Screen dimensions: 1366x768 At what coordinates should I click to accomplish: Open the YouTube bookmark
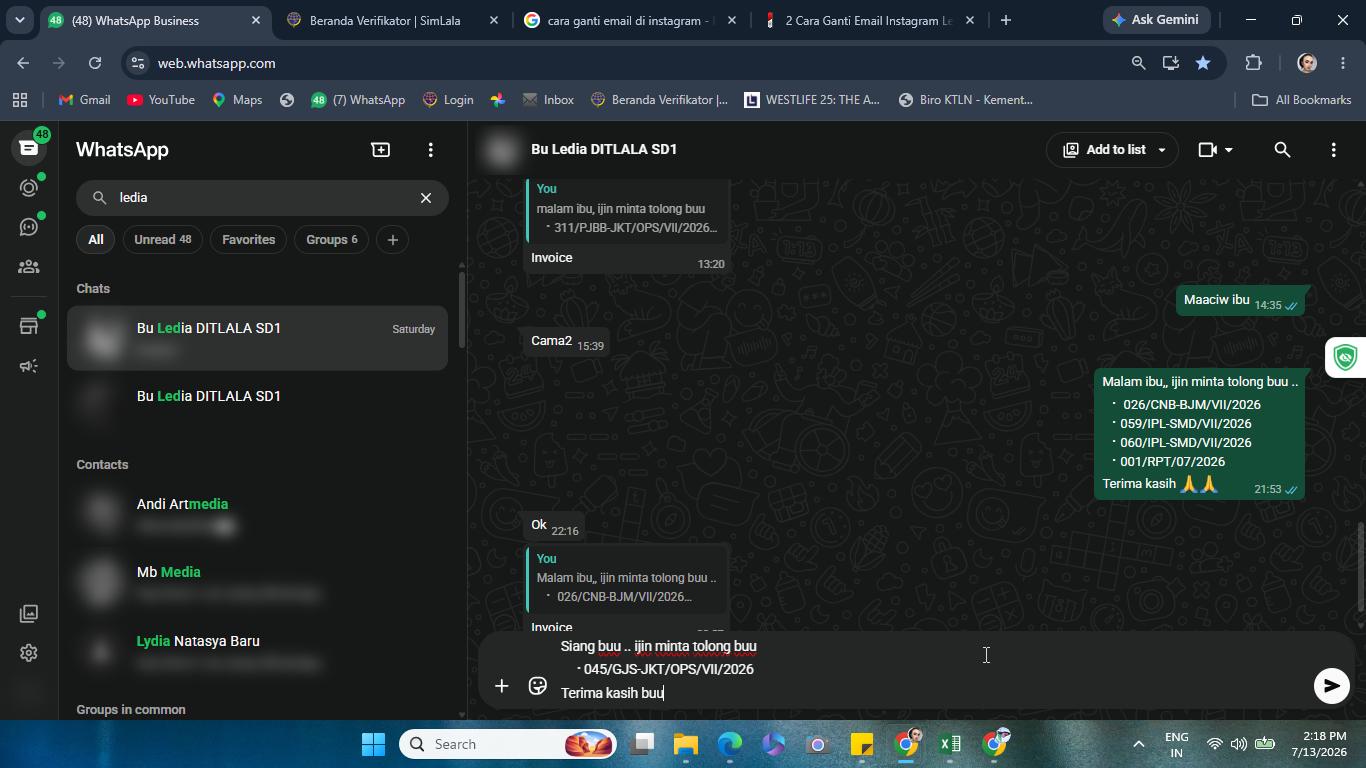point(161,100)
